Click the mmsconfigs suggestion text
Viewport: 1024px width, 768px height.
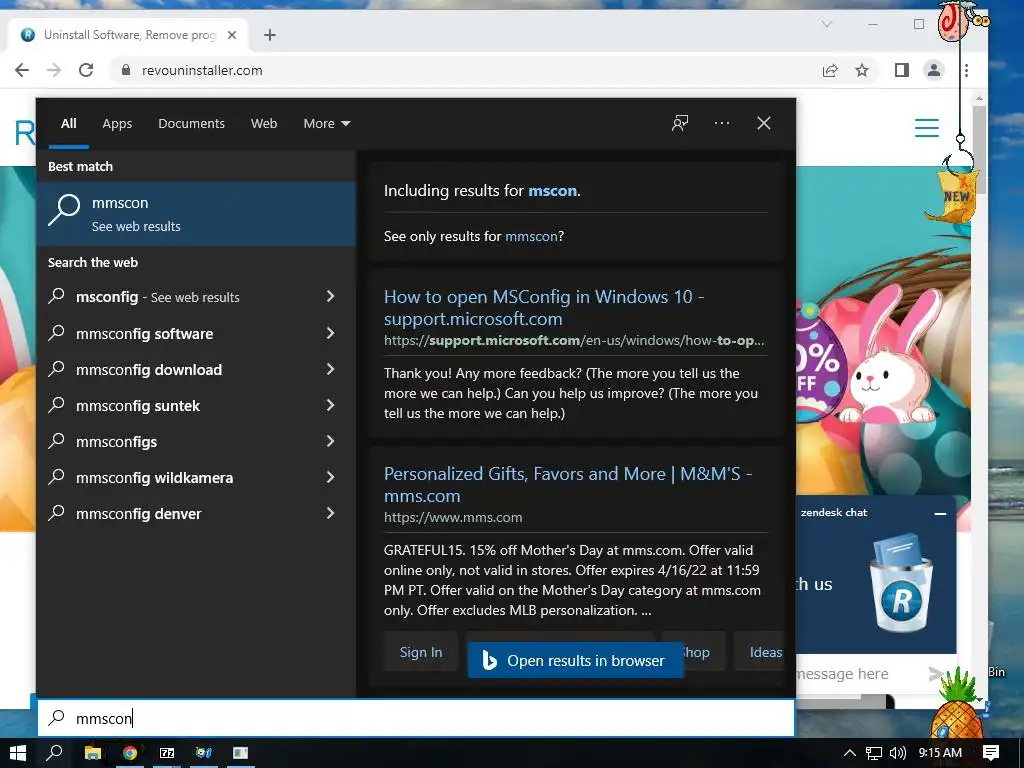pos(116,442)
